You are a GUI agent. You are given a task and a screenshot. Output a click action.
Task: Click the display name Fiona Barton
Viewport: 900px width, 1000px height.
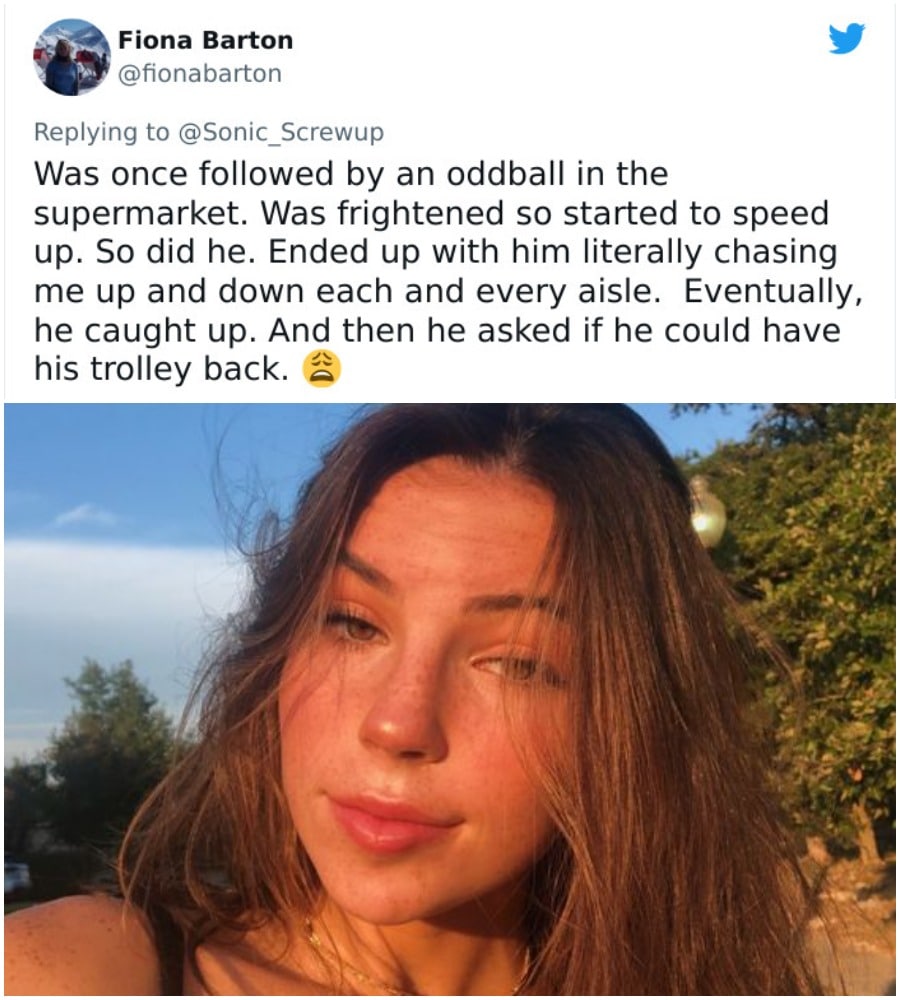click(x=205, y=41)
